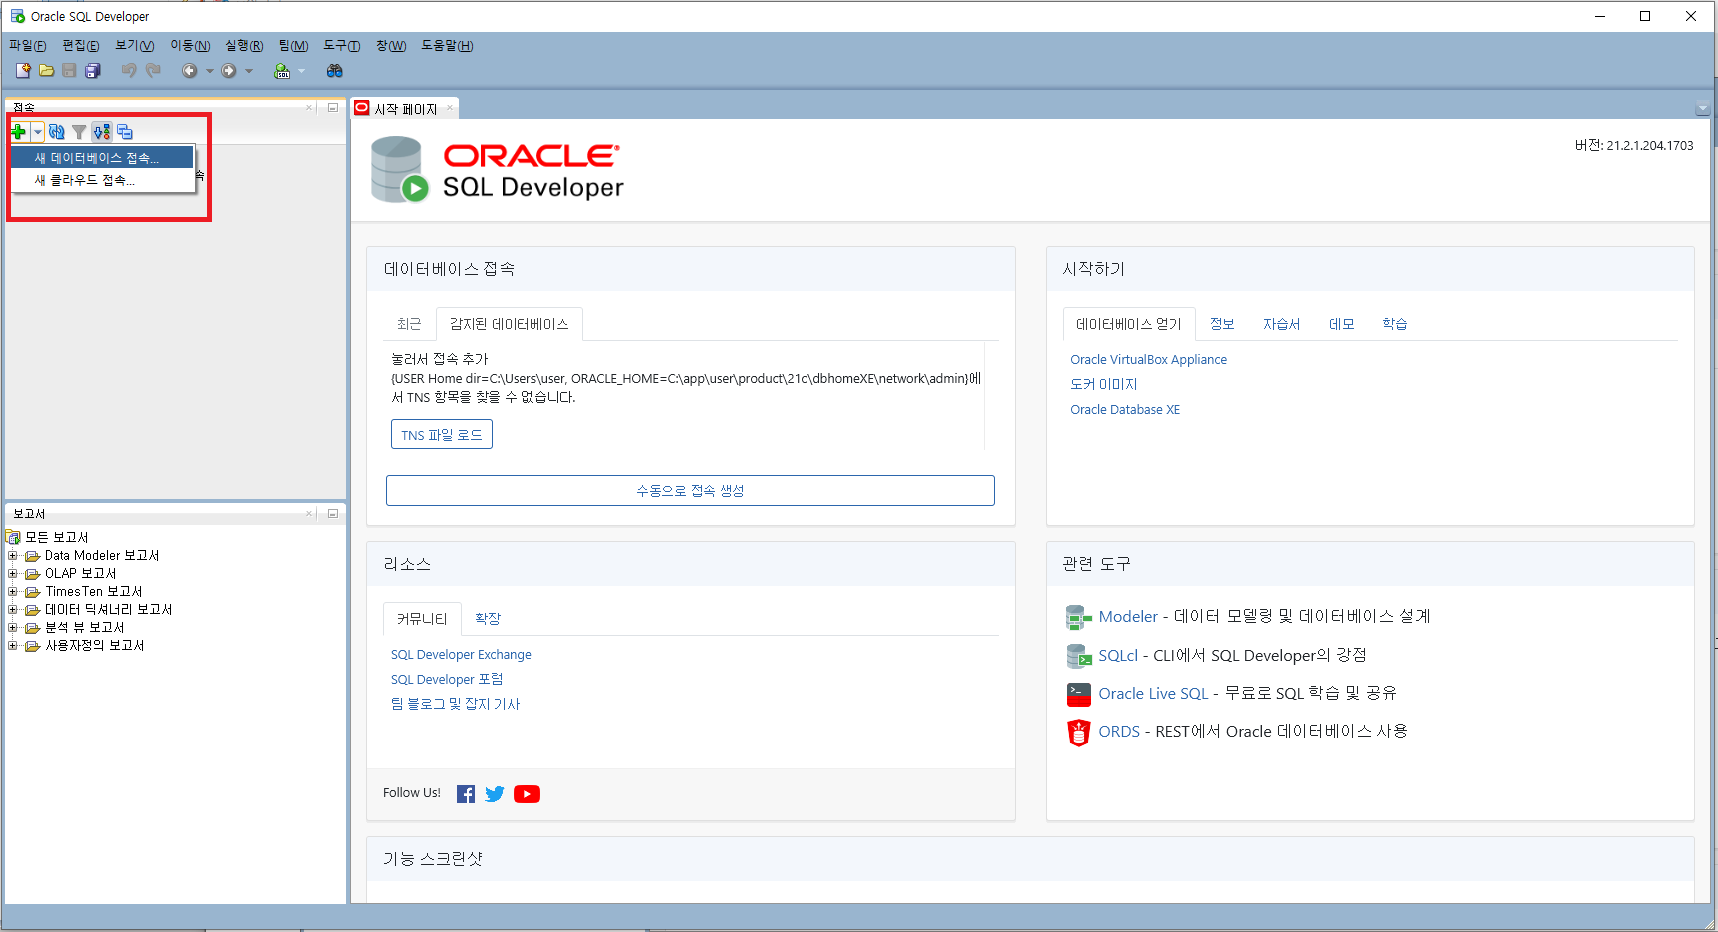
Task: Click the Facebook icon next to Follow Us
Action: pos(466,794)
